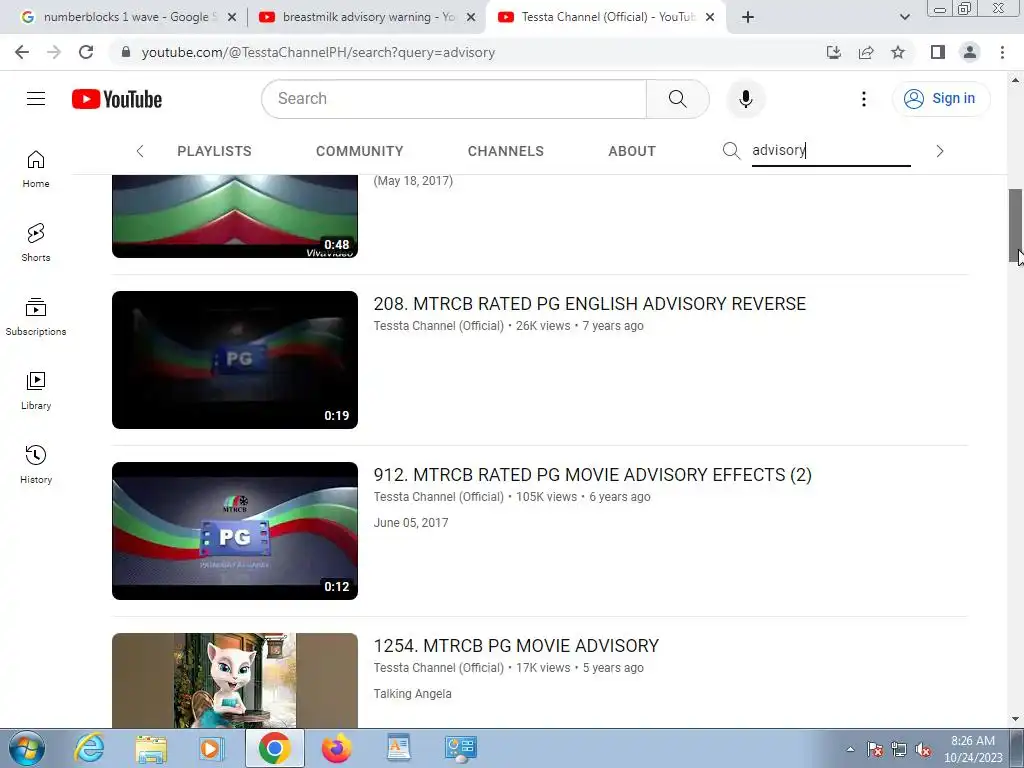Open the 0:12 PG movie advisory thumbnail
Viewport: 1024px width, 768px height.
tap(235, 531)
